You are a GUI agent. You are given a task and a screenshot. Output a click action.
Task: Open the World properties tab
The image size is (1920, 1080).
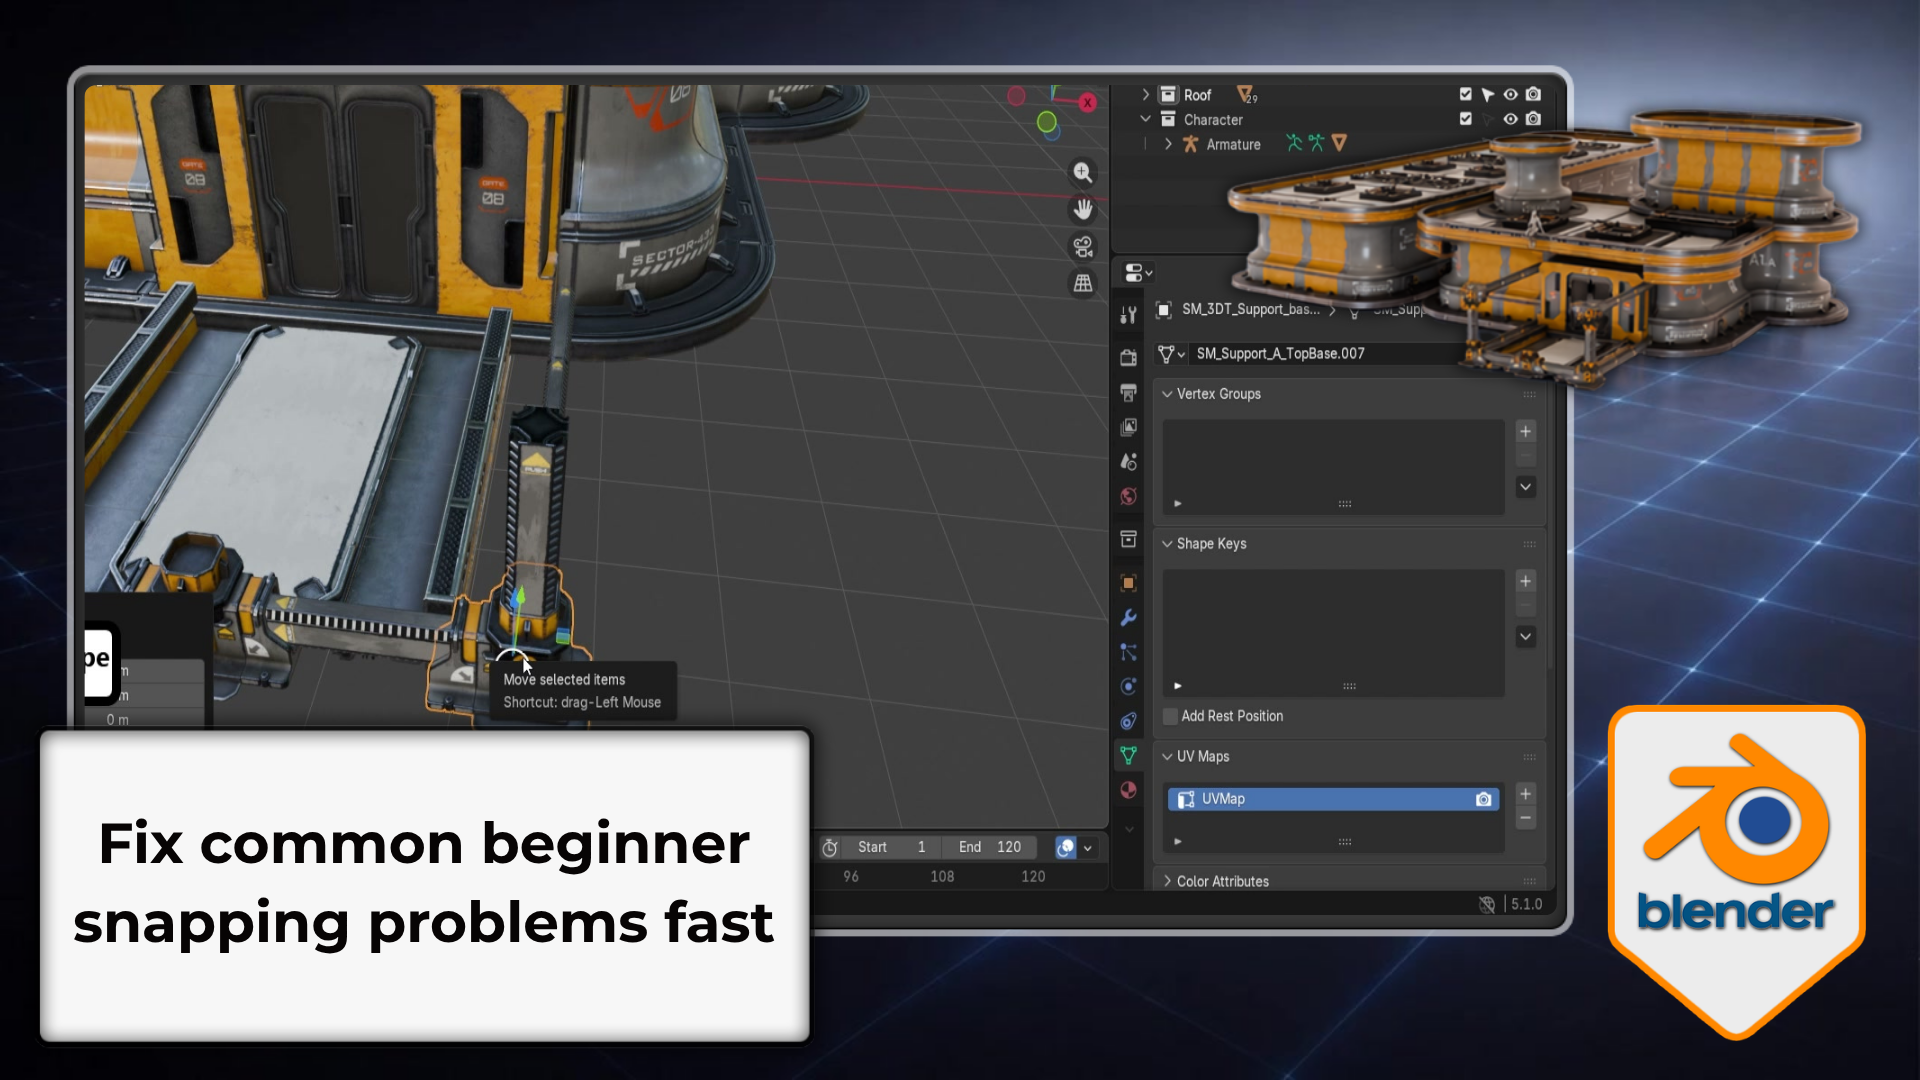[1129, 496]
